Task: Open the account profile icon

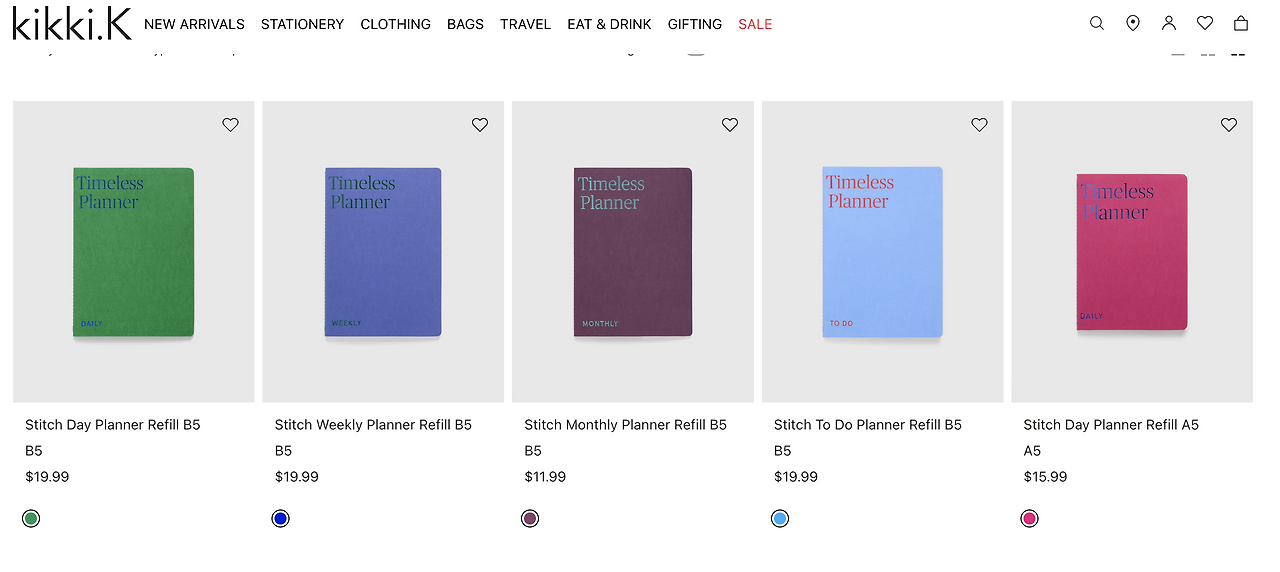Action: [1169, 23]
